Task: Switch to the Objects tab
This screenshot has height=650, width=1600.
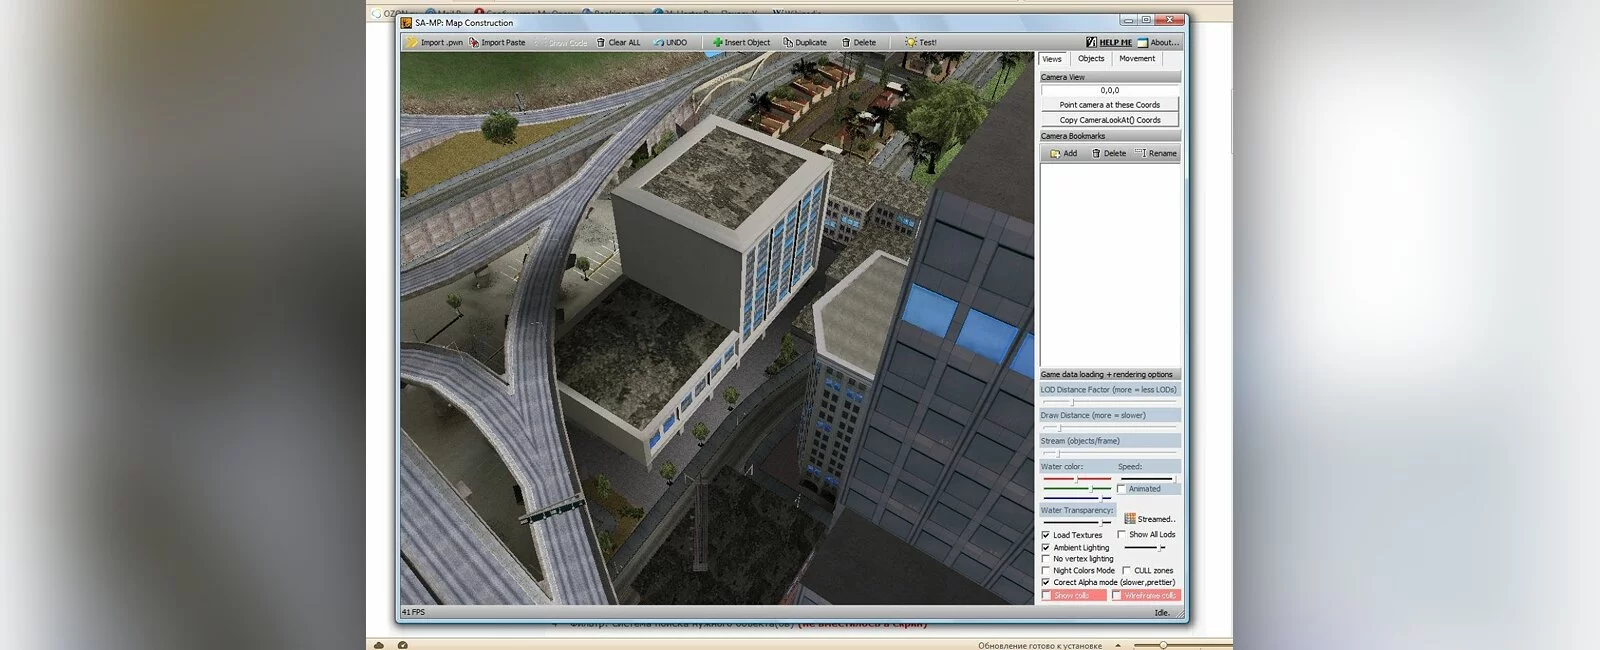Action: 1091,58
